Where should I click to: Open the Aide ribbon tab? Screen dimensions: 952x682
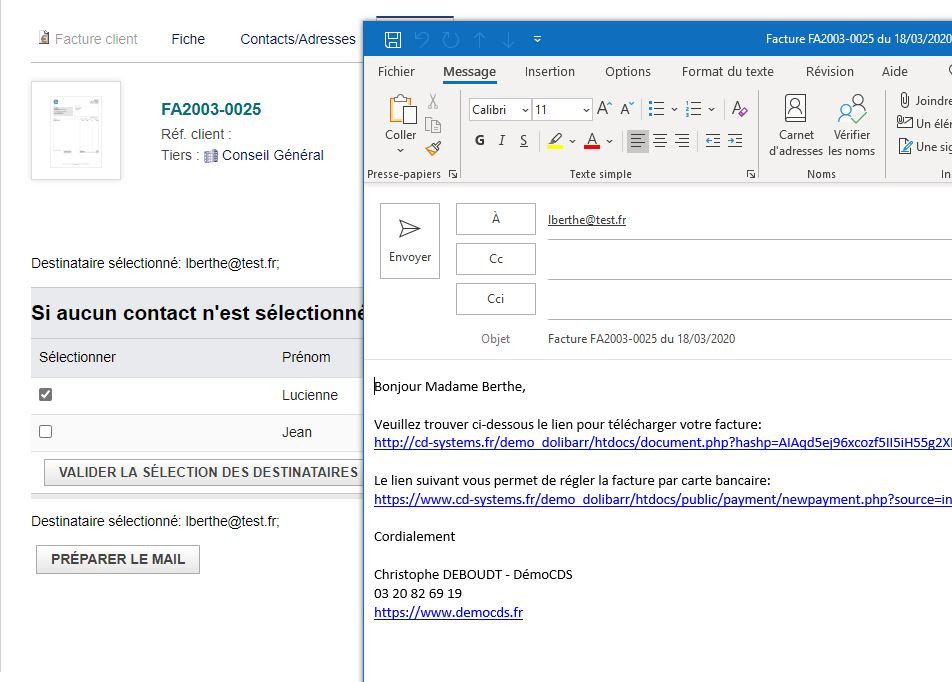(x=894, y=72)
